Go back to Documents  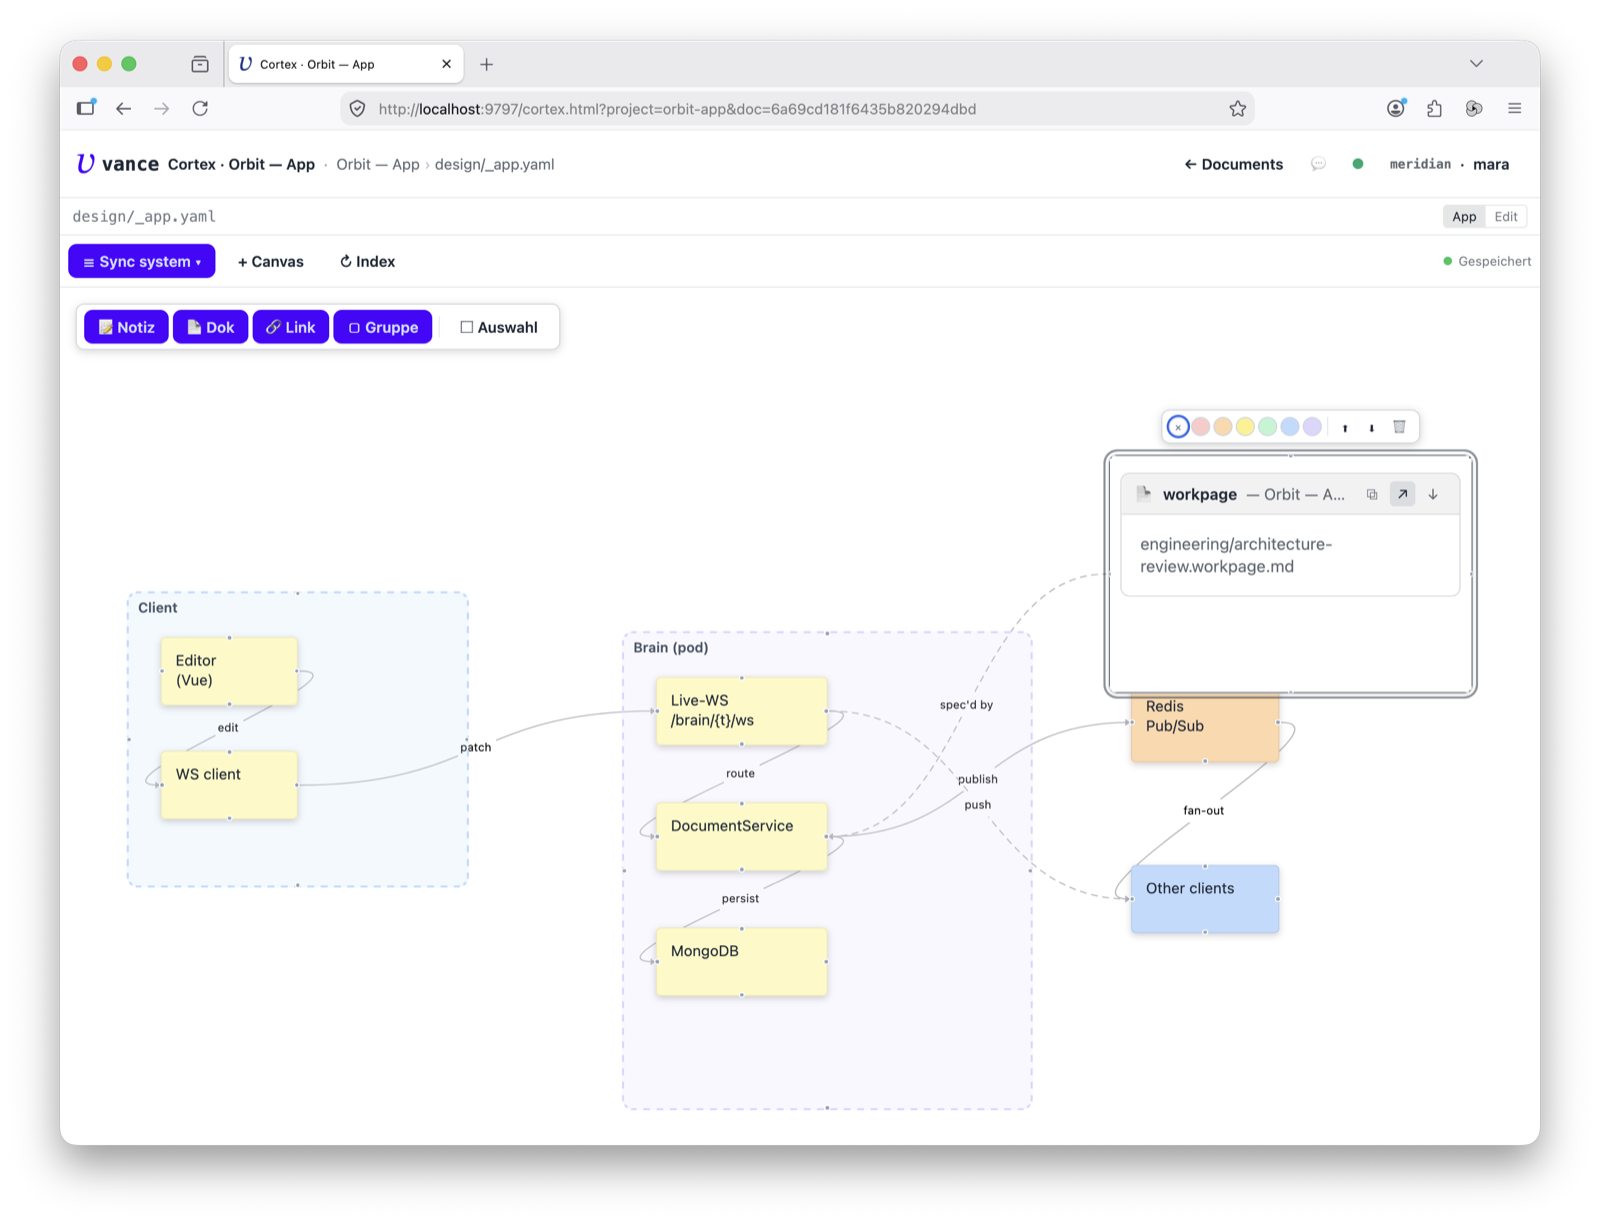click(1234, 164)
